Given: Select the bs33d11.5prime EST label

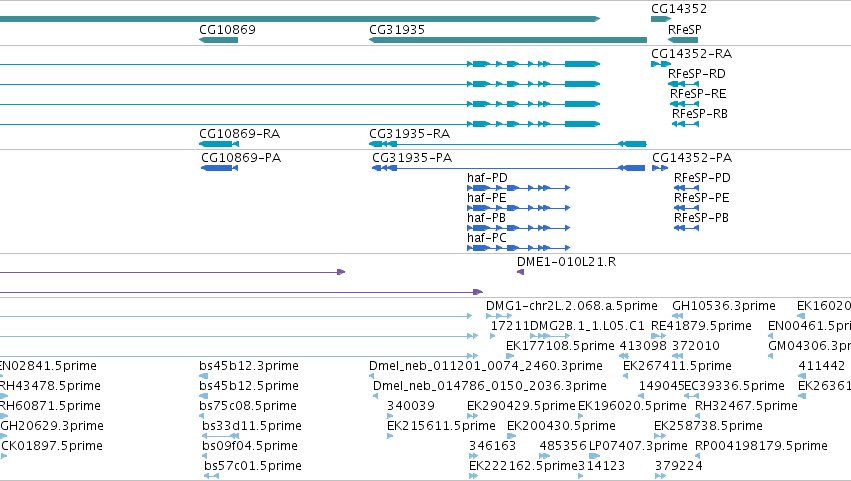Looking at the screenshot, I should 252,427.
